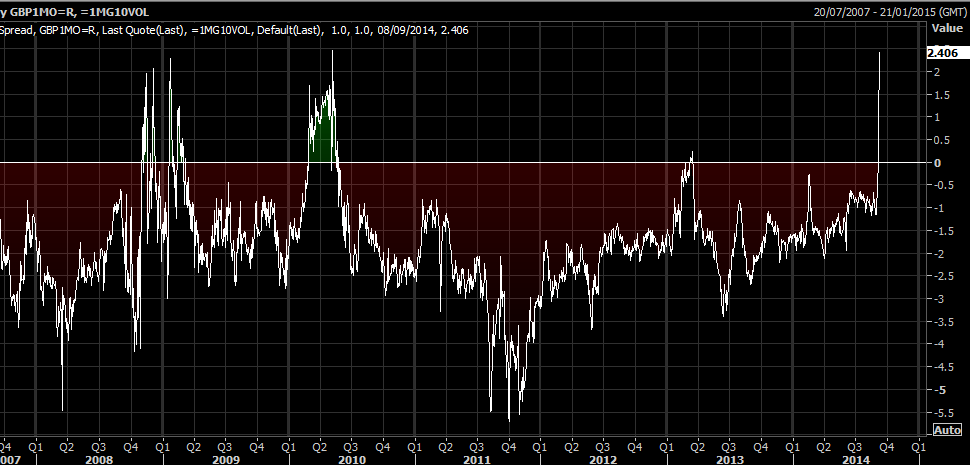The height and width of the screenshot is (465, 970).
Task: Click the -3 label on value axis
Action: [939, 299]
